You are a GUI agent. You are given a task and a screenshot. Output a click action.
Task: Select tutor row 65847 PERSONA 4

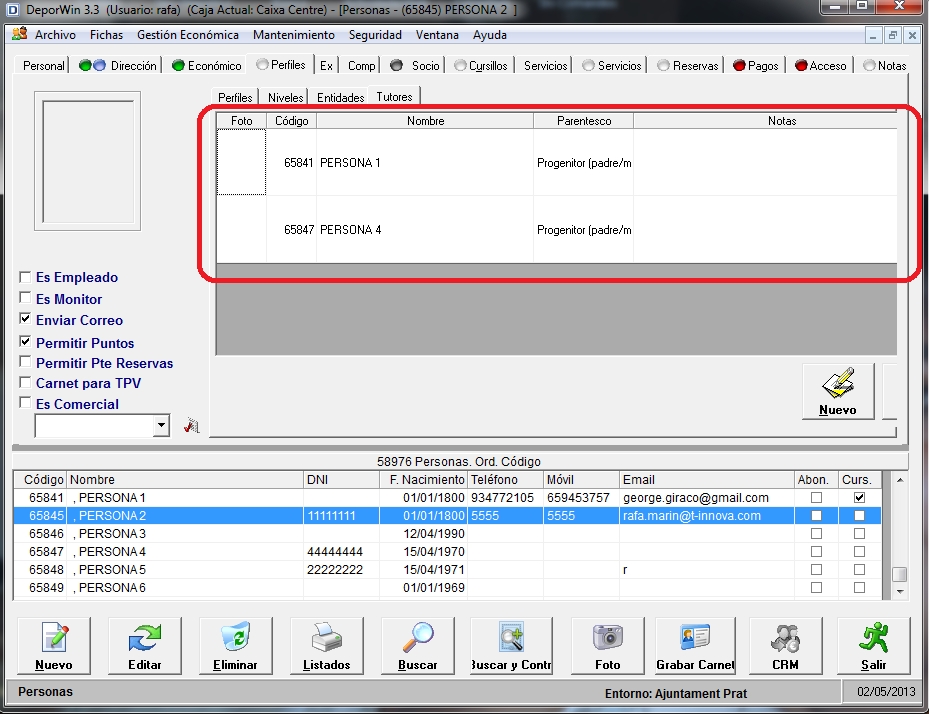pyautogui.click(x=556, y=229)
